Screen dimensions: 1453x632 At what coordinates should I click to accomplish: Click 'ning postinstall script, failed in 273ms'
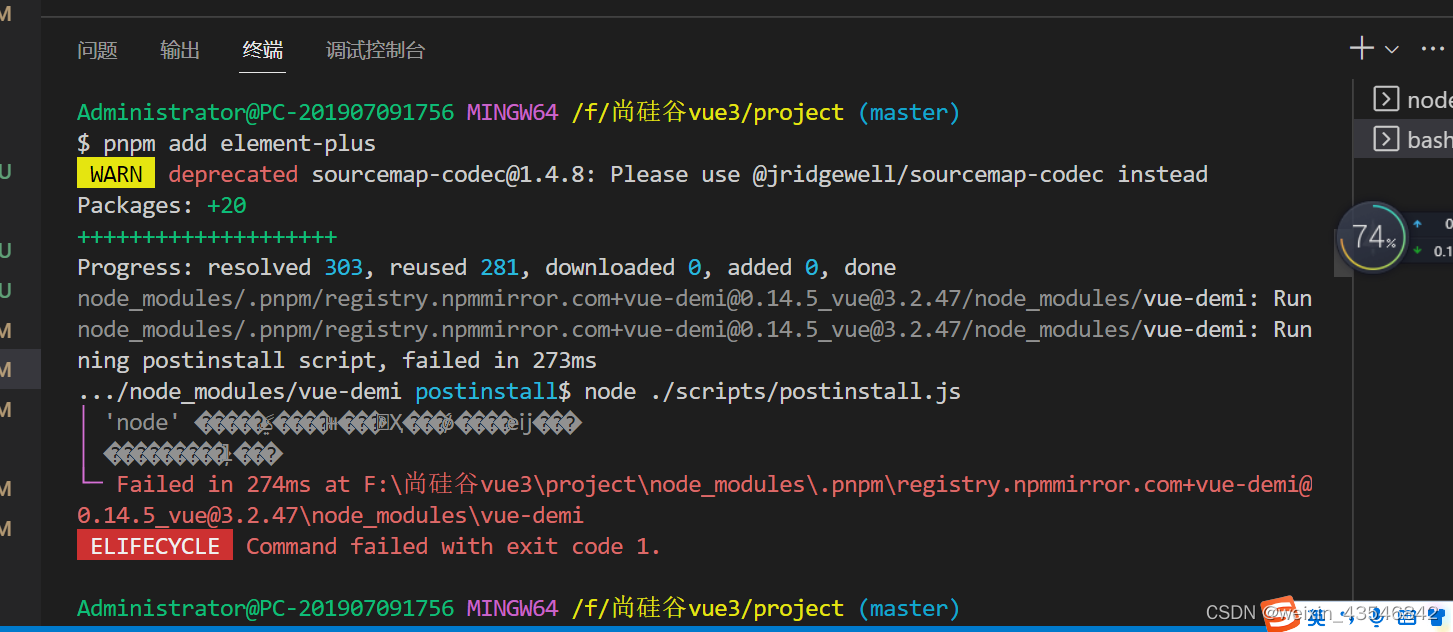click(x=337, y=360)
